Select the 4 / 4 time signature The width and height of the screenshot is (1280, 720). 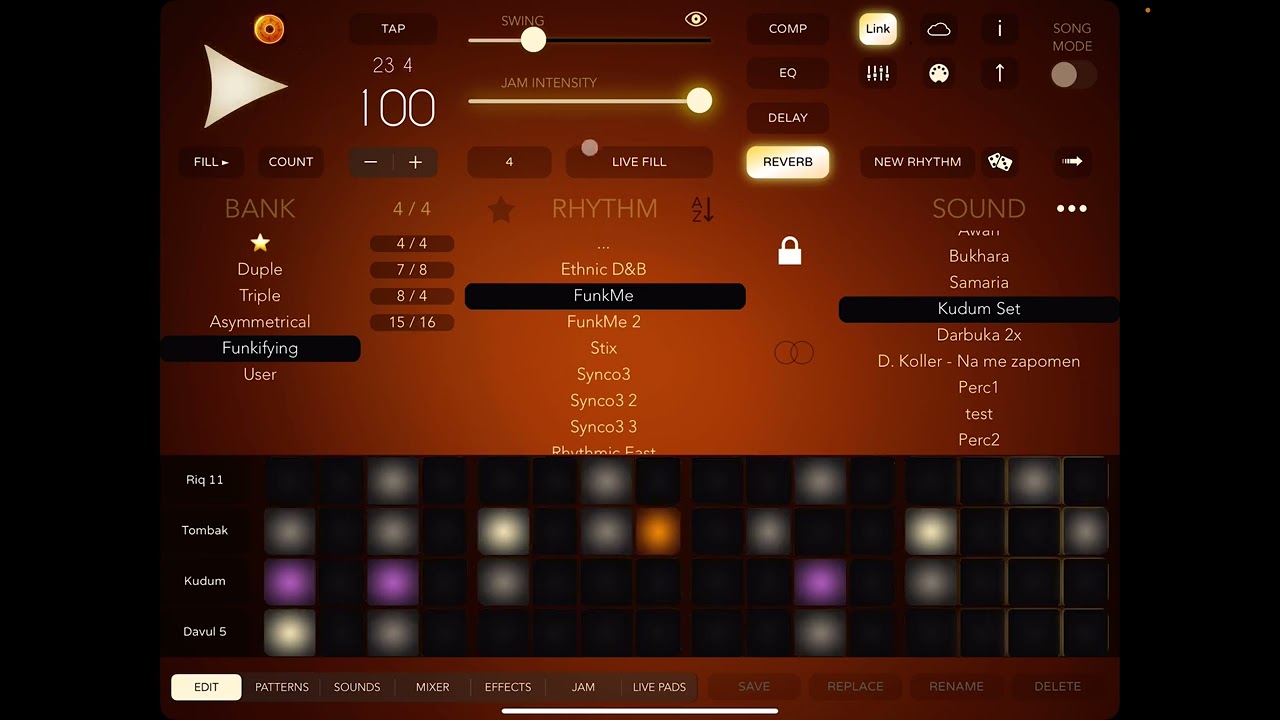[412, 244]
